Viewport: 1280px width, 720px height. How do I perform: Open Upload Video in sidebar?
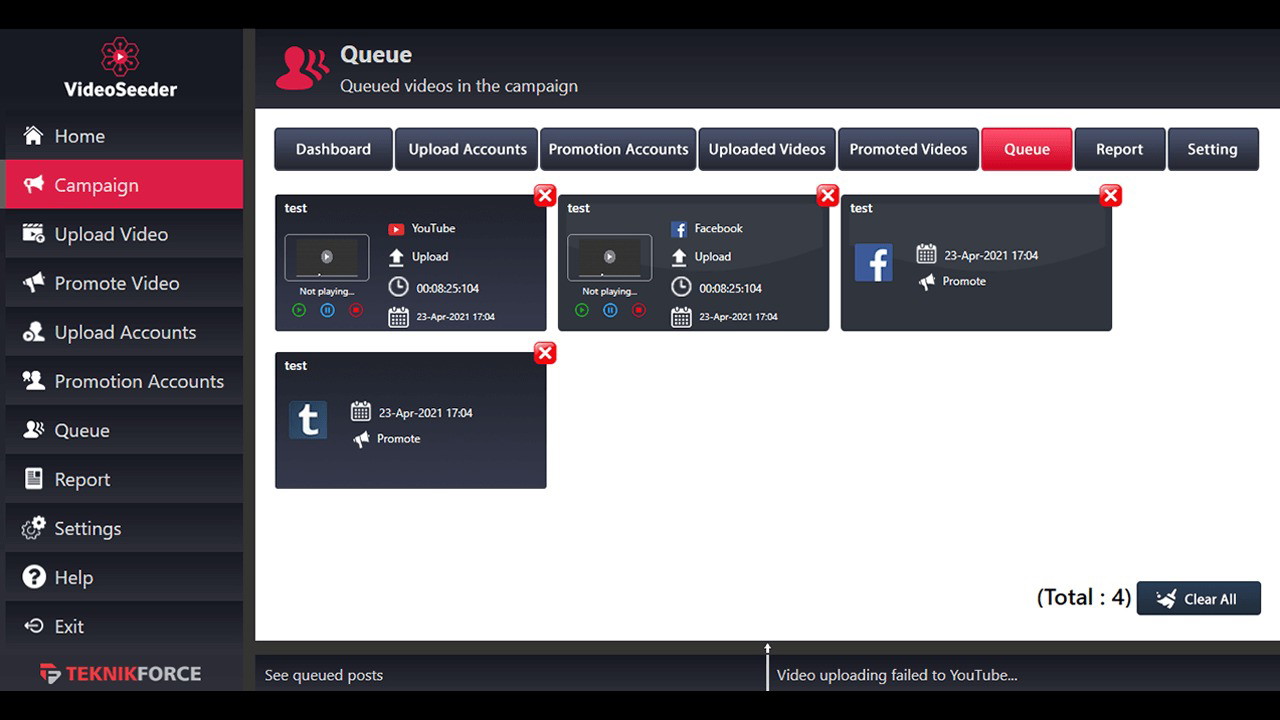click(x=110, y=234)
